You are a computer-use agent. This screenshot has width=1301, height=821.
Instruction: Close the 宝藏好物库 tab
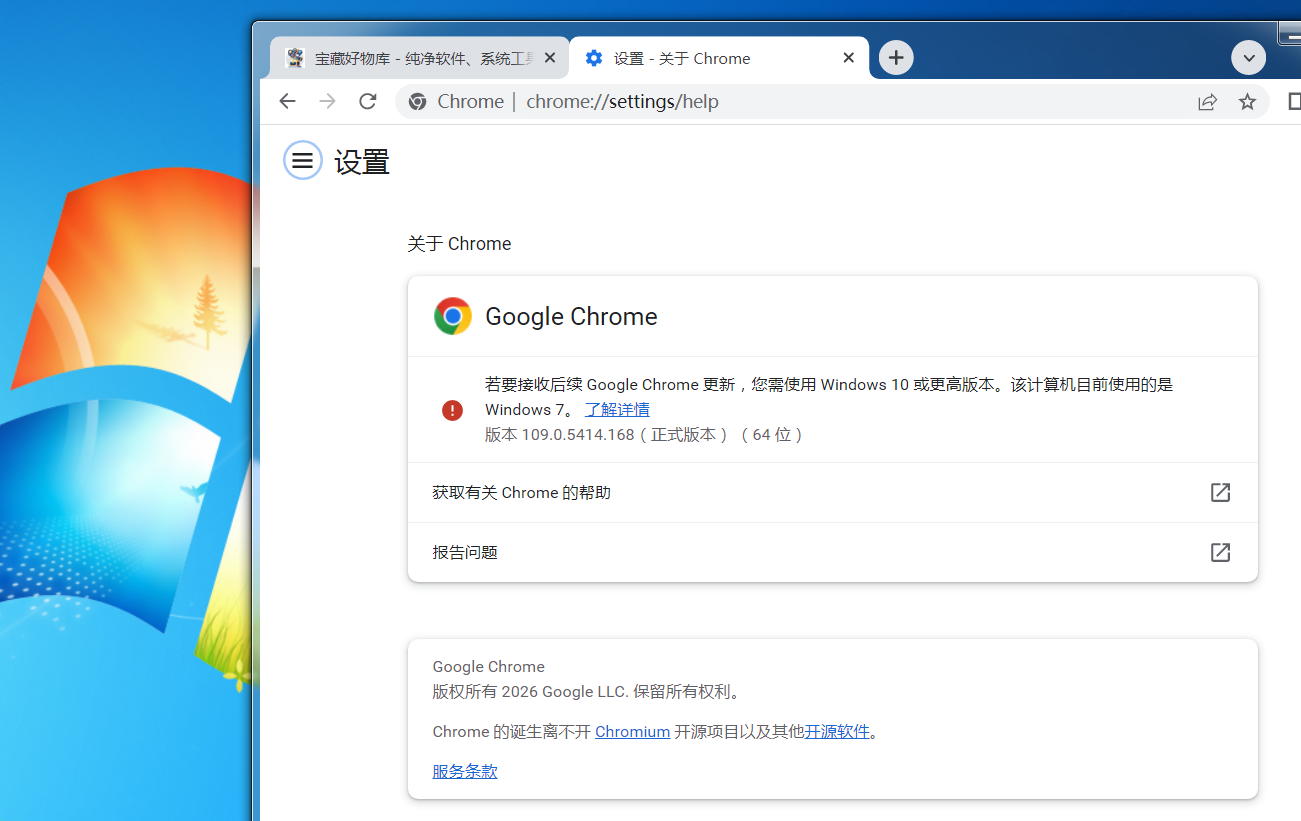(x=549, y=58)
